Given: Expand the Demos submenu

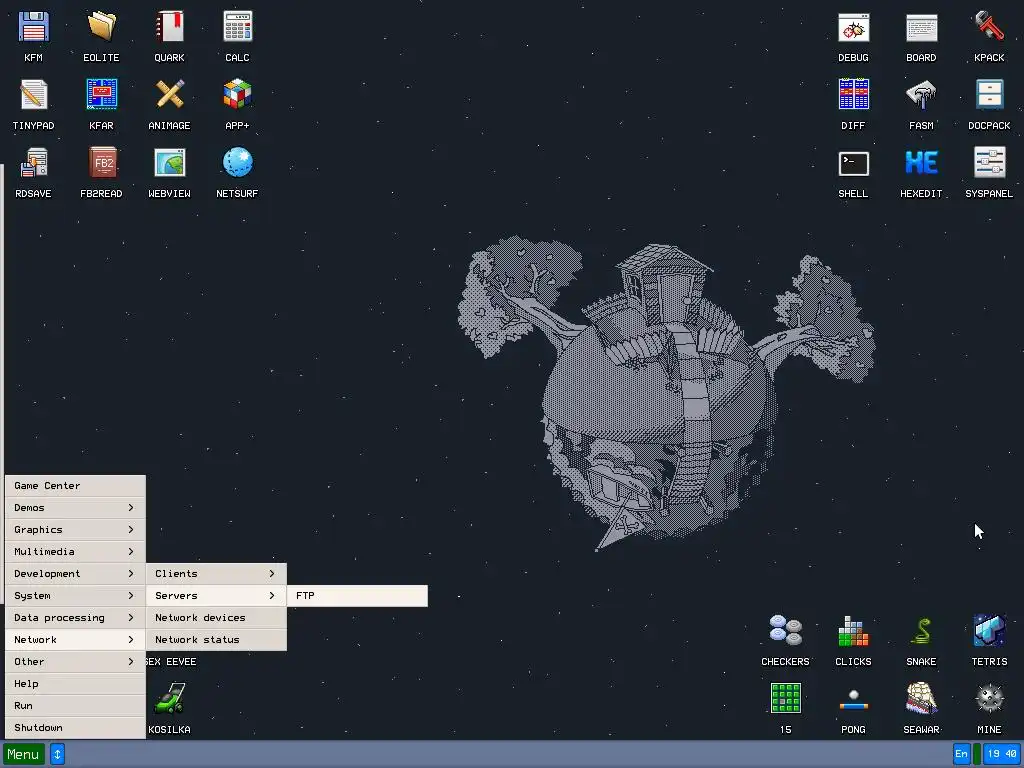Looking at the screenshot, I should coord(75,507).
